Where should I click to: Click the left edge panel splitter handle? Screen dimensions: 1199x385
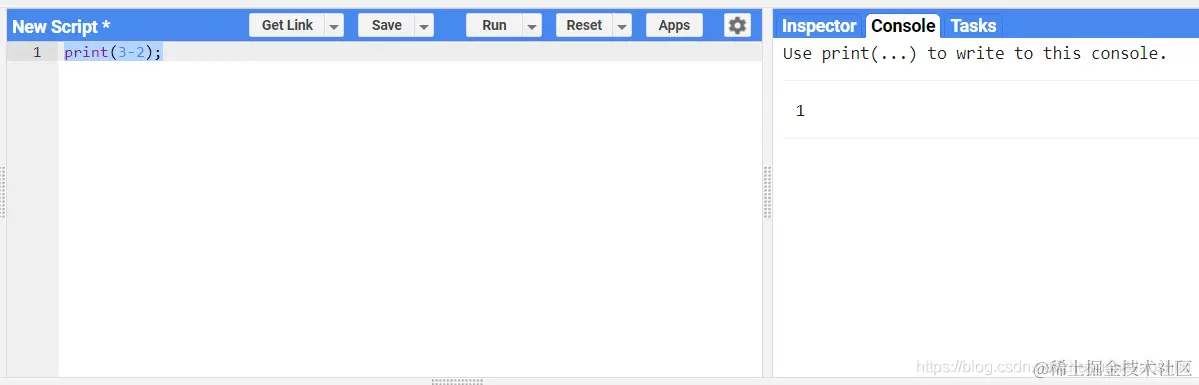tap(3, 193)
